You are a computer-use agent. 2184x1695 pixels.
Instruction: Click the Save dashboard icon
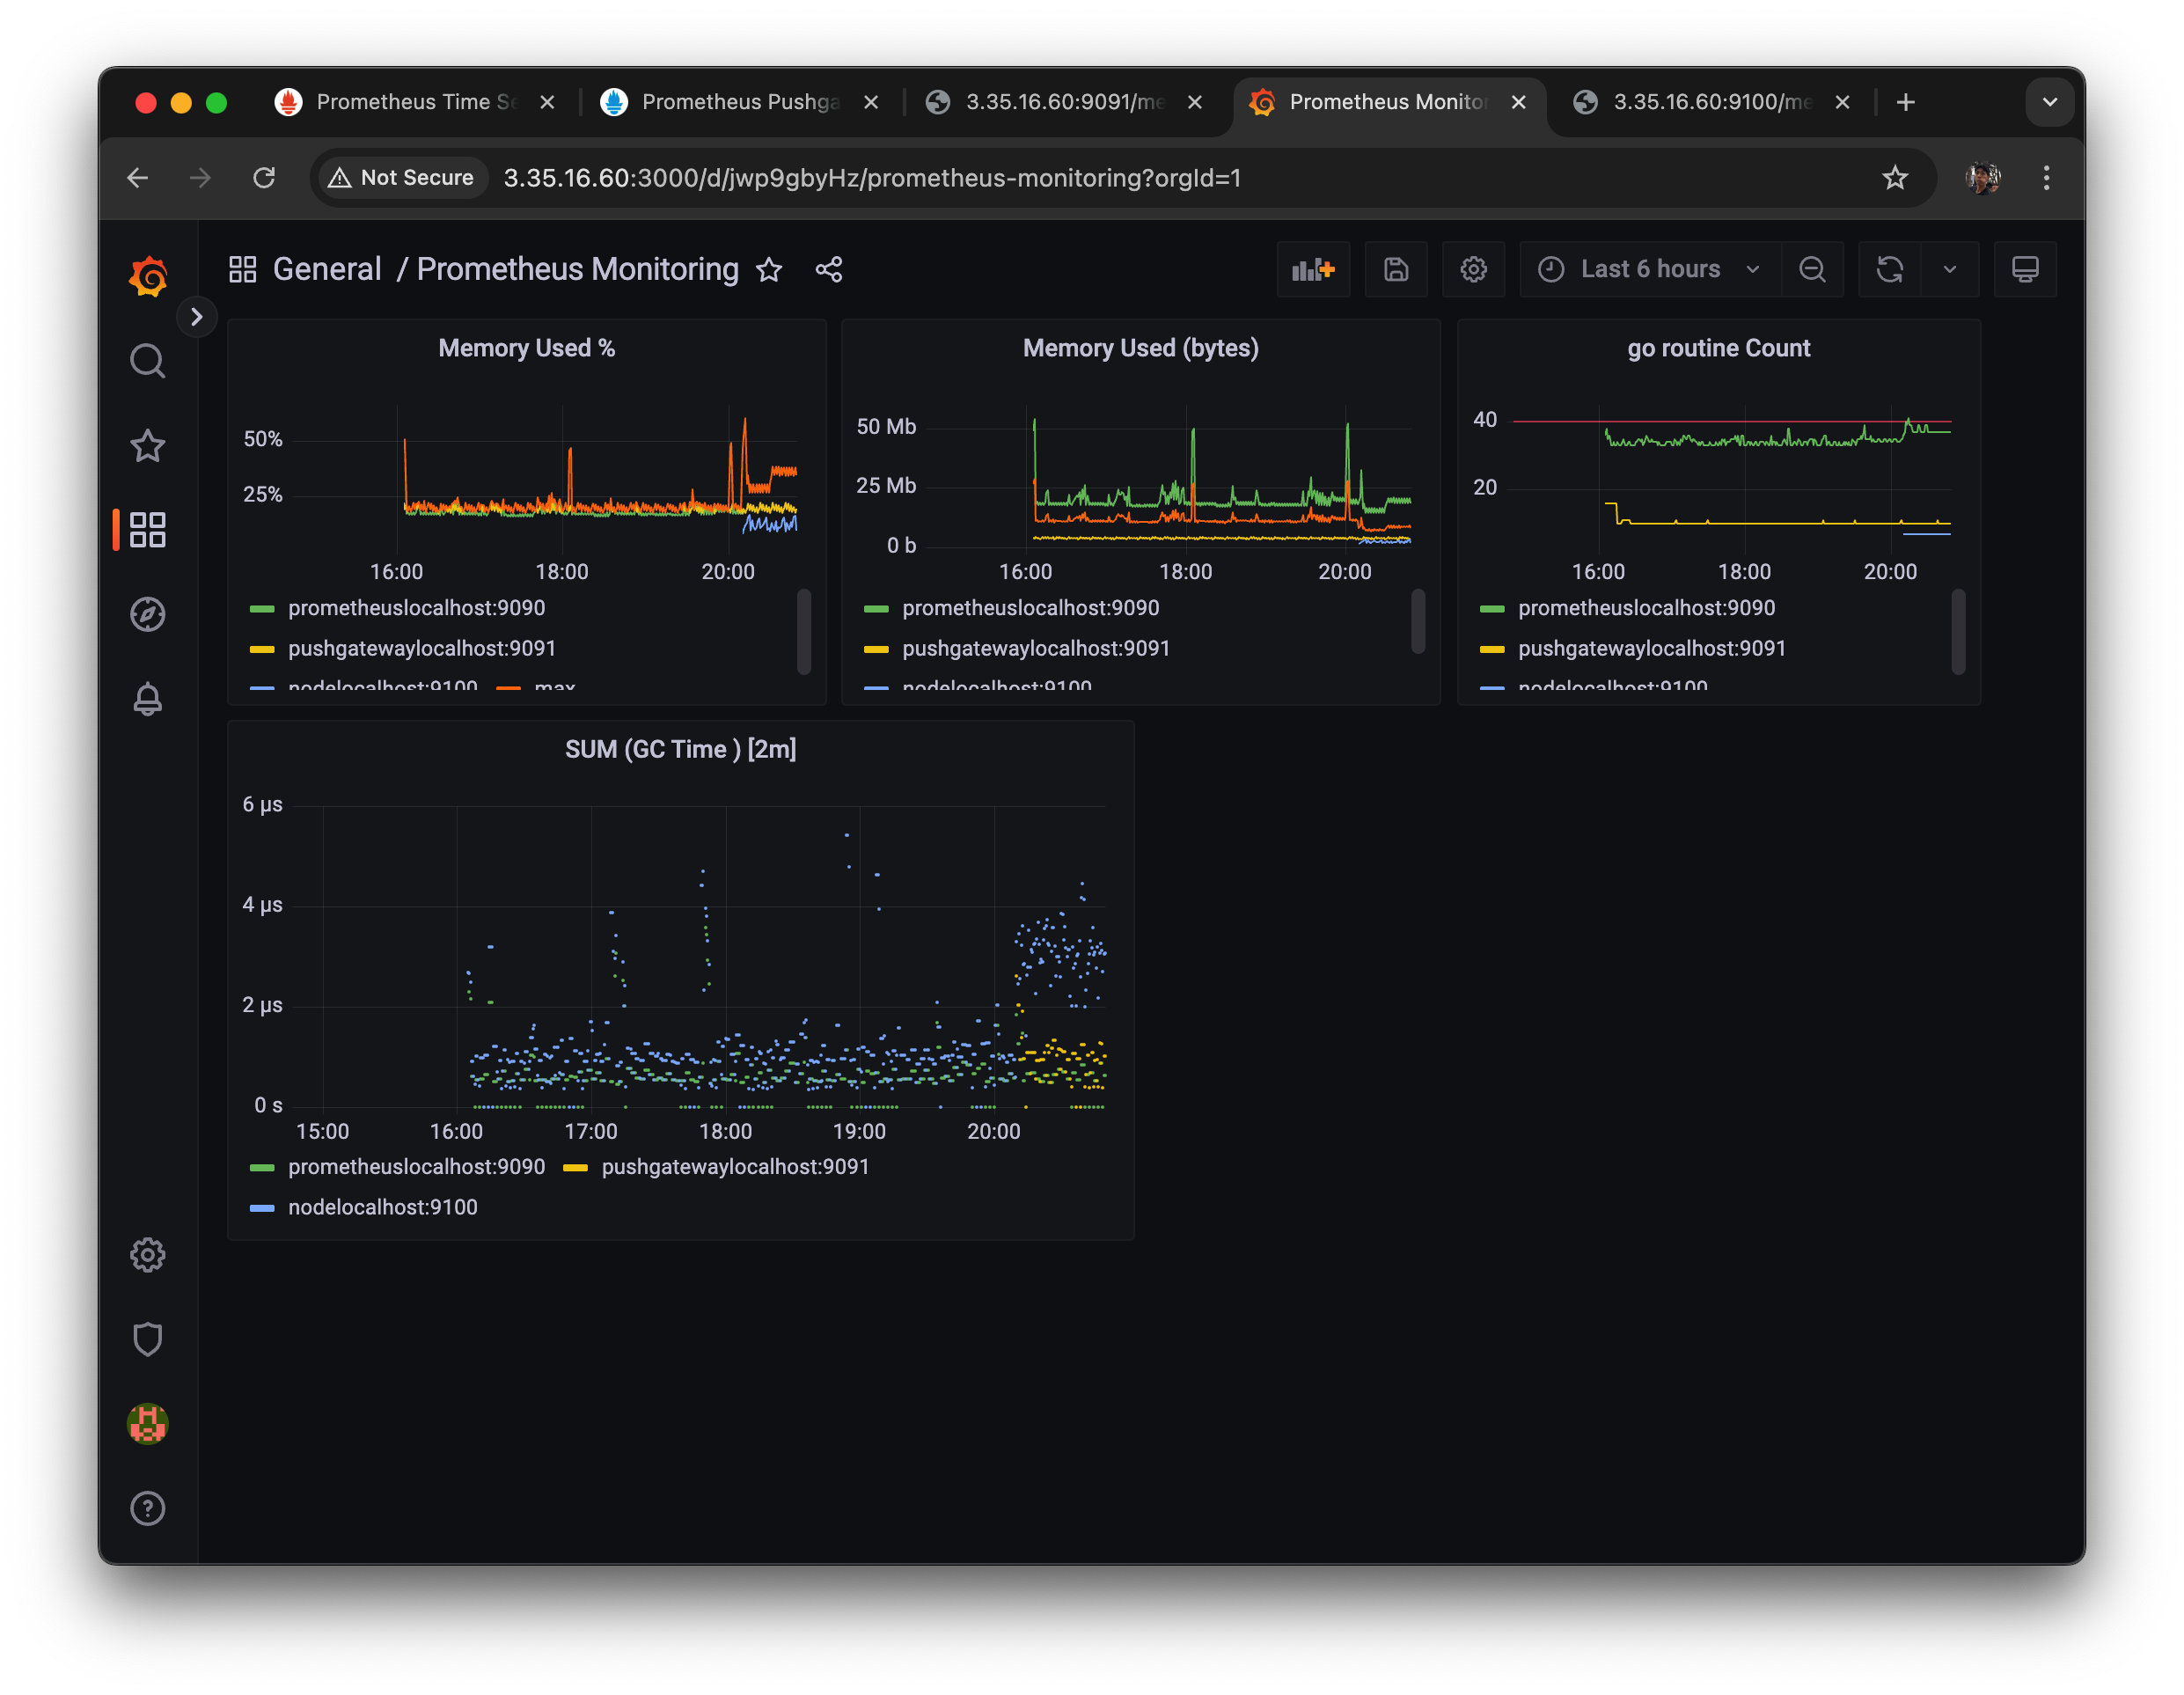[1395, 269]
